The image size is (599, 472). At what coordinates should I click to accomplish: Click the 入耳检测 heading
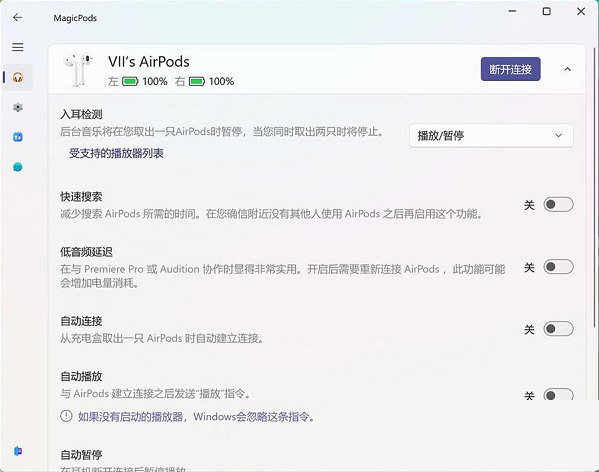81,114
